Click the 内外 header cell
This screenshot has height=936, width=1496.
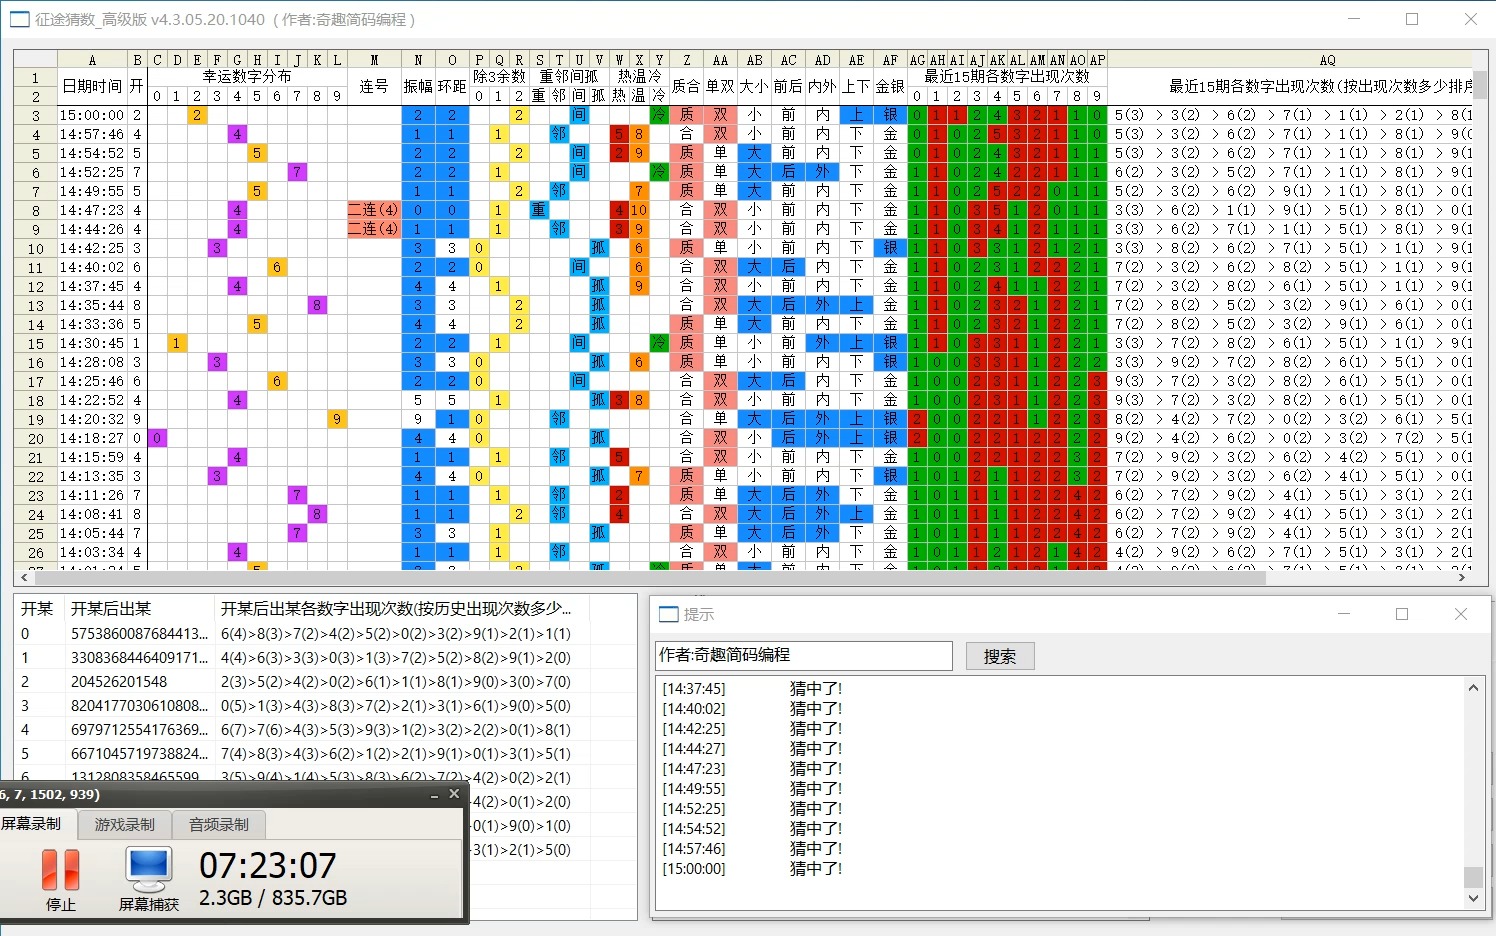coord(822,86)
